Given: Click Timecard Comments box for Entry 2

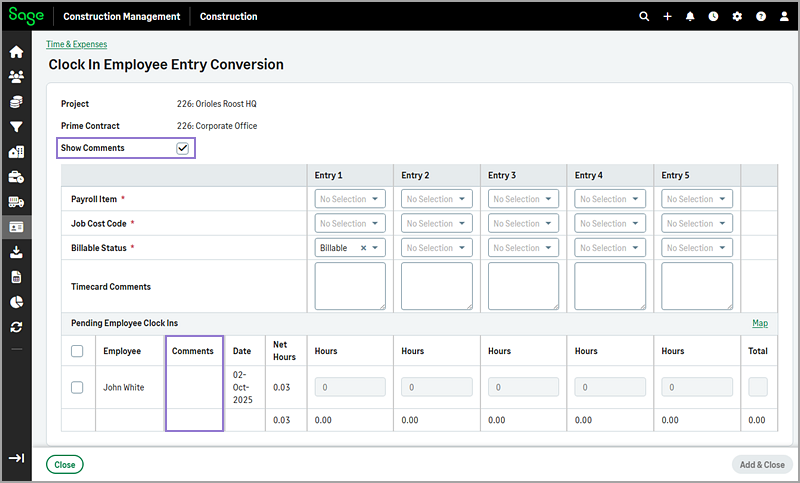Looking at the screenshot, I should pos(437,286).
